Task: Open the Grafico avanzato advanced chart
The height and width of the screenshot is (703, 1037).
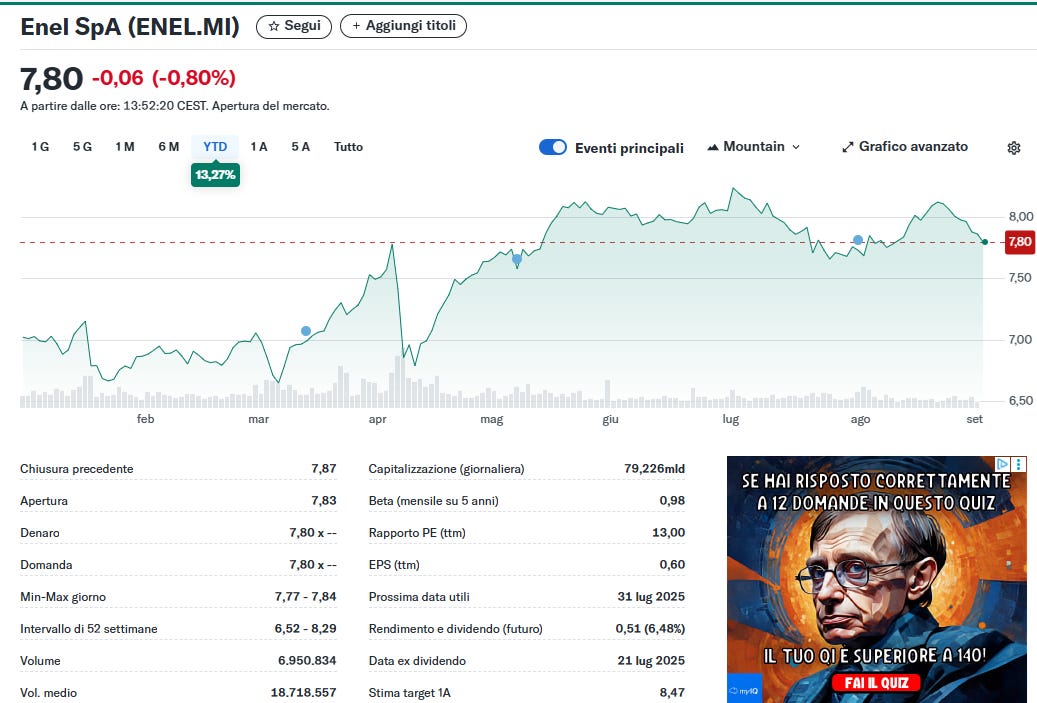Action: pos(904,147)
